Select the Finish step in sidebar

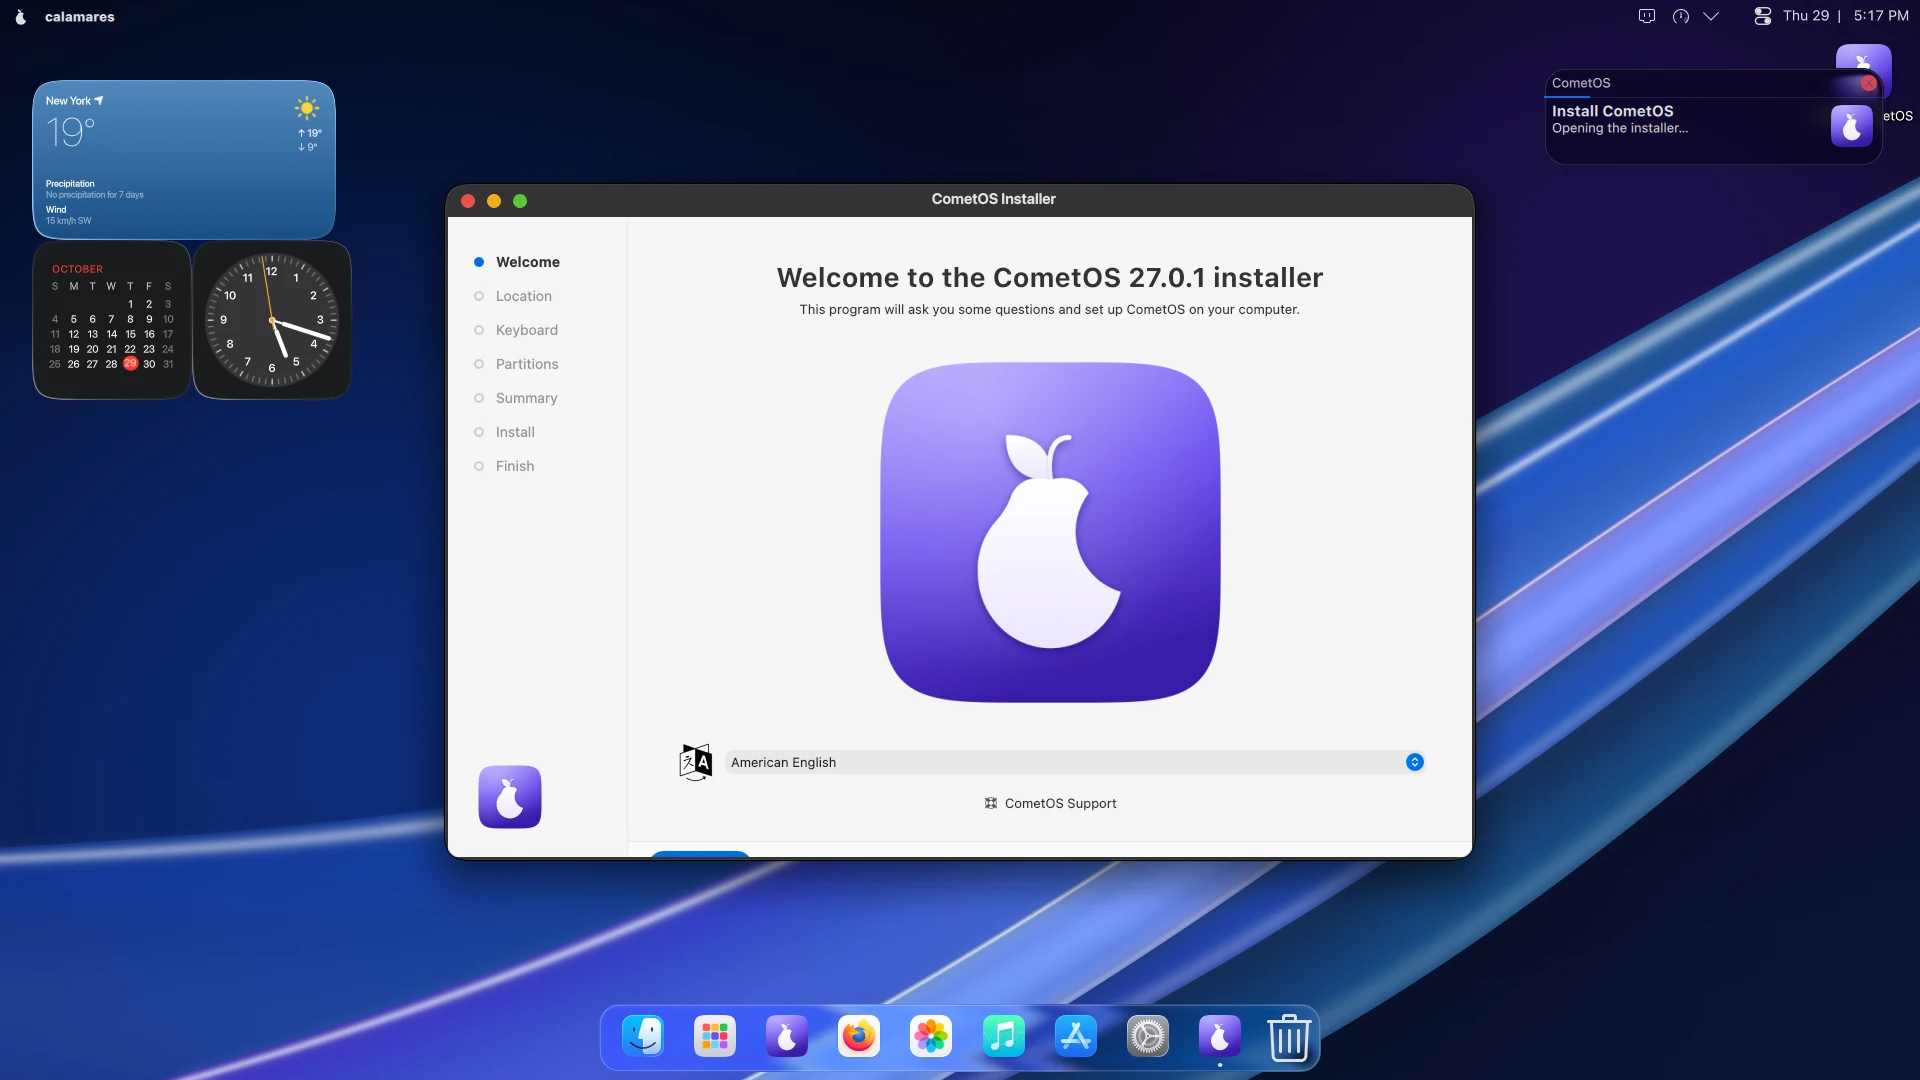(514, 466)
